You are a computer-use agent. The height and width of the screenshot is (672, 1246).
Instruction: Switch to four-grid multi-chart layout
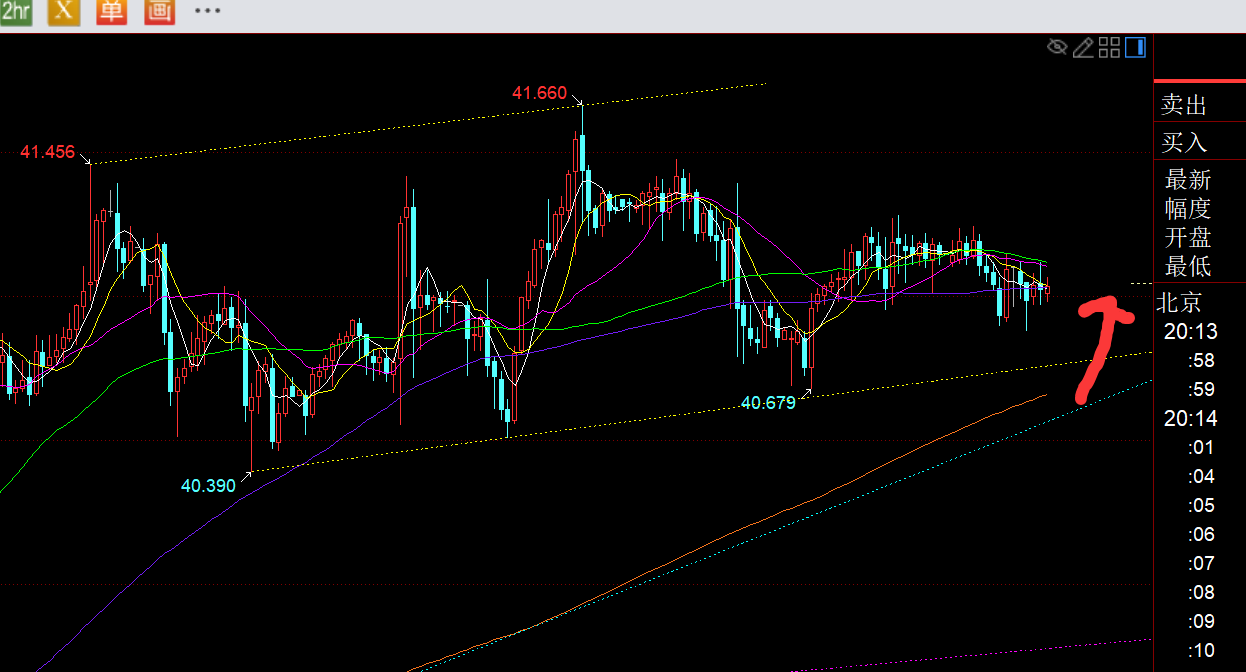(x=1109, y=47)
